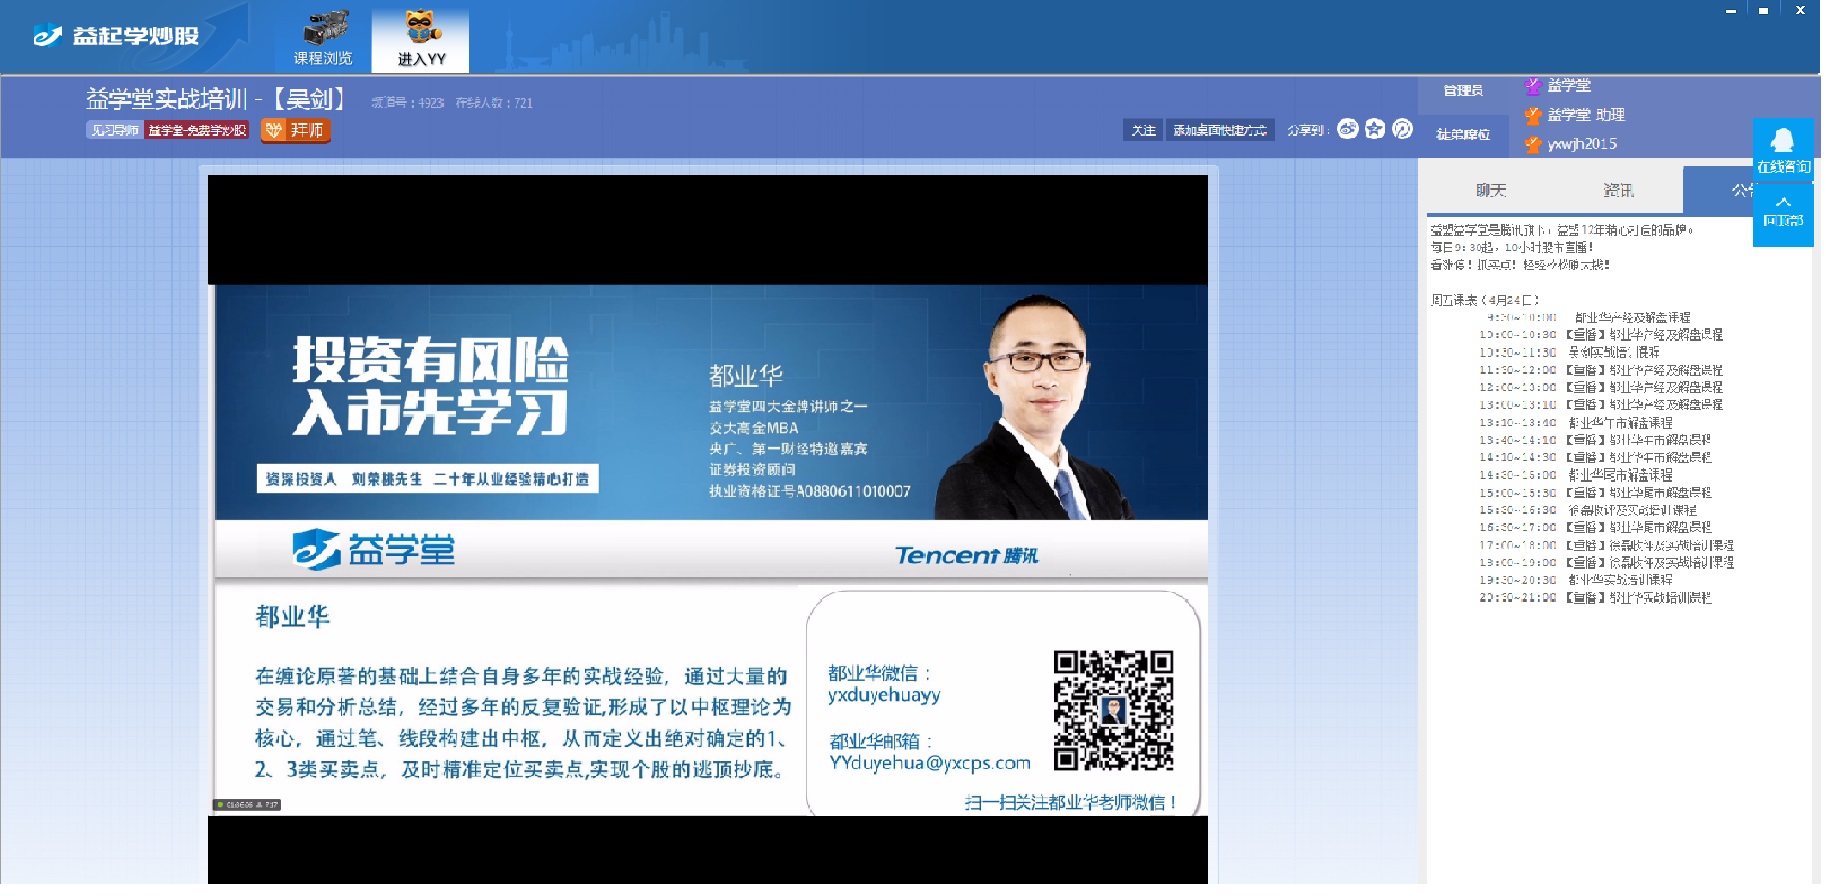1826x896 pixels.
Task: Switch to the 资讯 tab
Action: tap(1618, 190)
